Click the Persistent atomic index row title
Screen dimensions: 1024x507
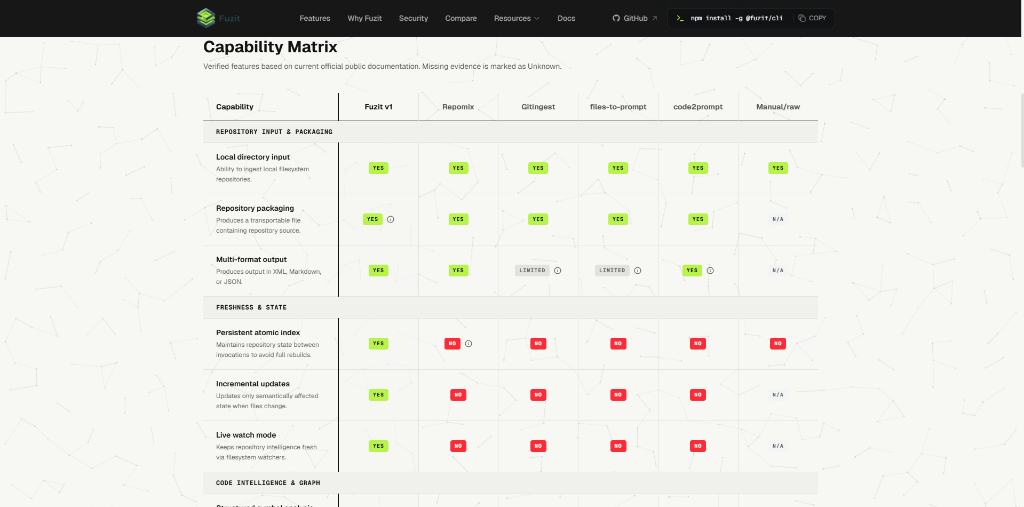pyautogui.click(x=258, y=333)
